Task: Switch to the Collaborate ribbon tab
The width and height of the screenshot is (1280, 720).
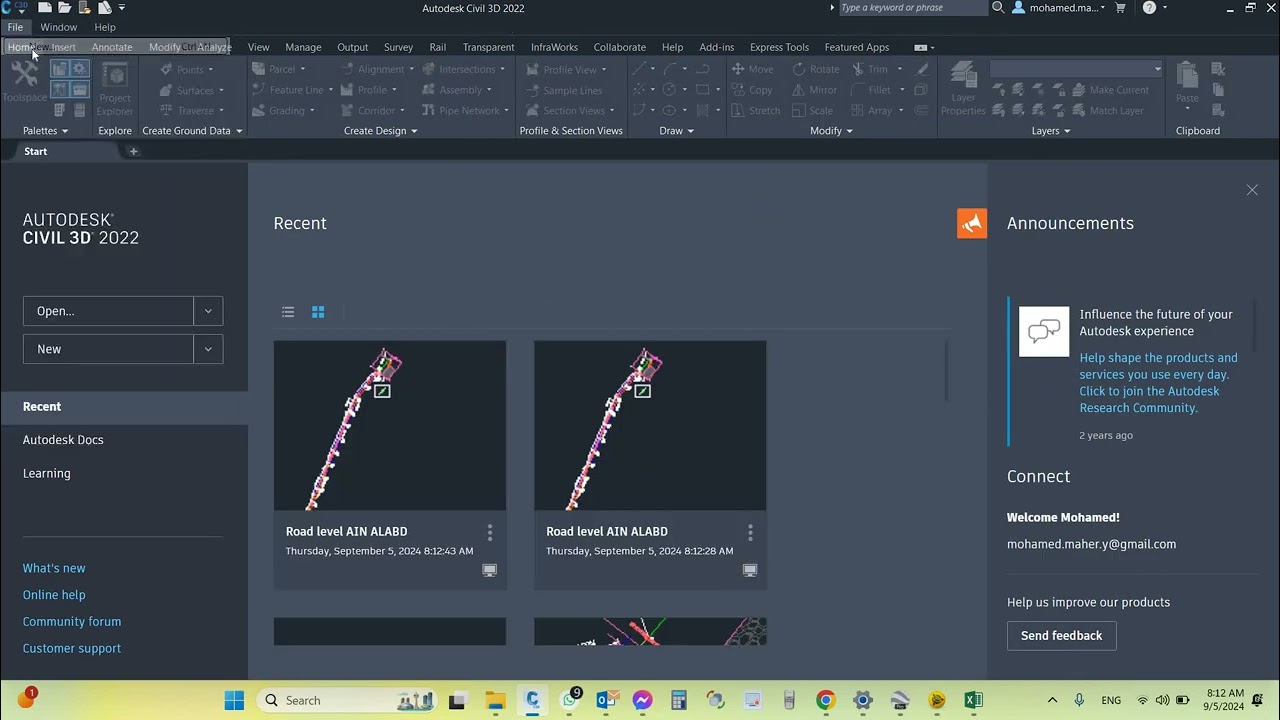Action: click(x=619, y=47)
